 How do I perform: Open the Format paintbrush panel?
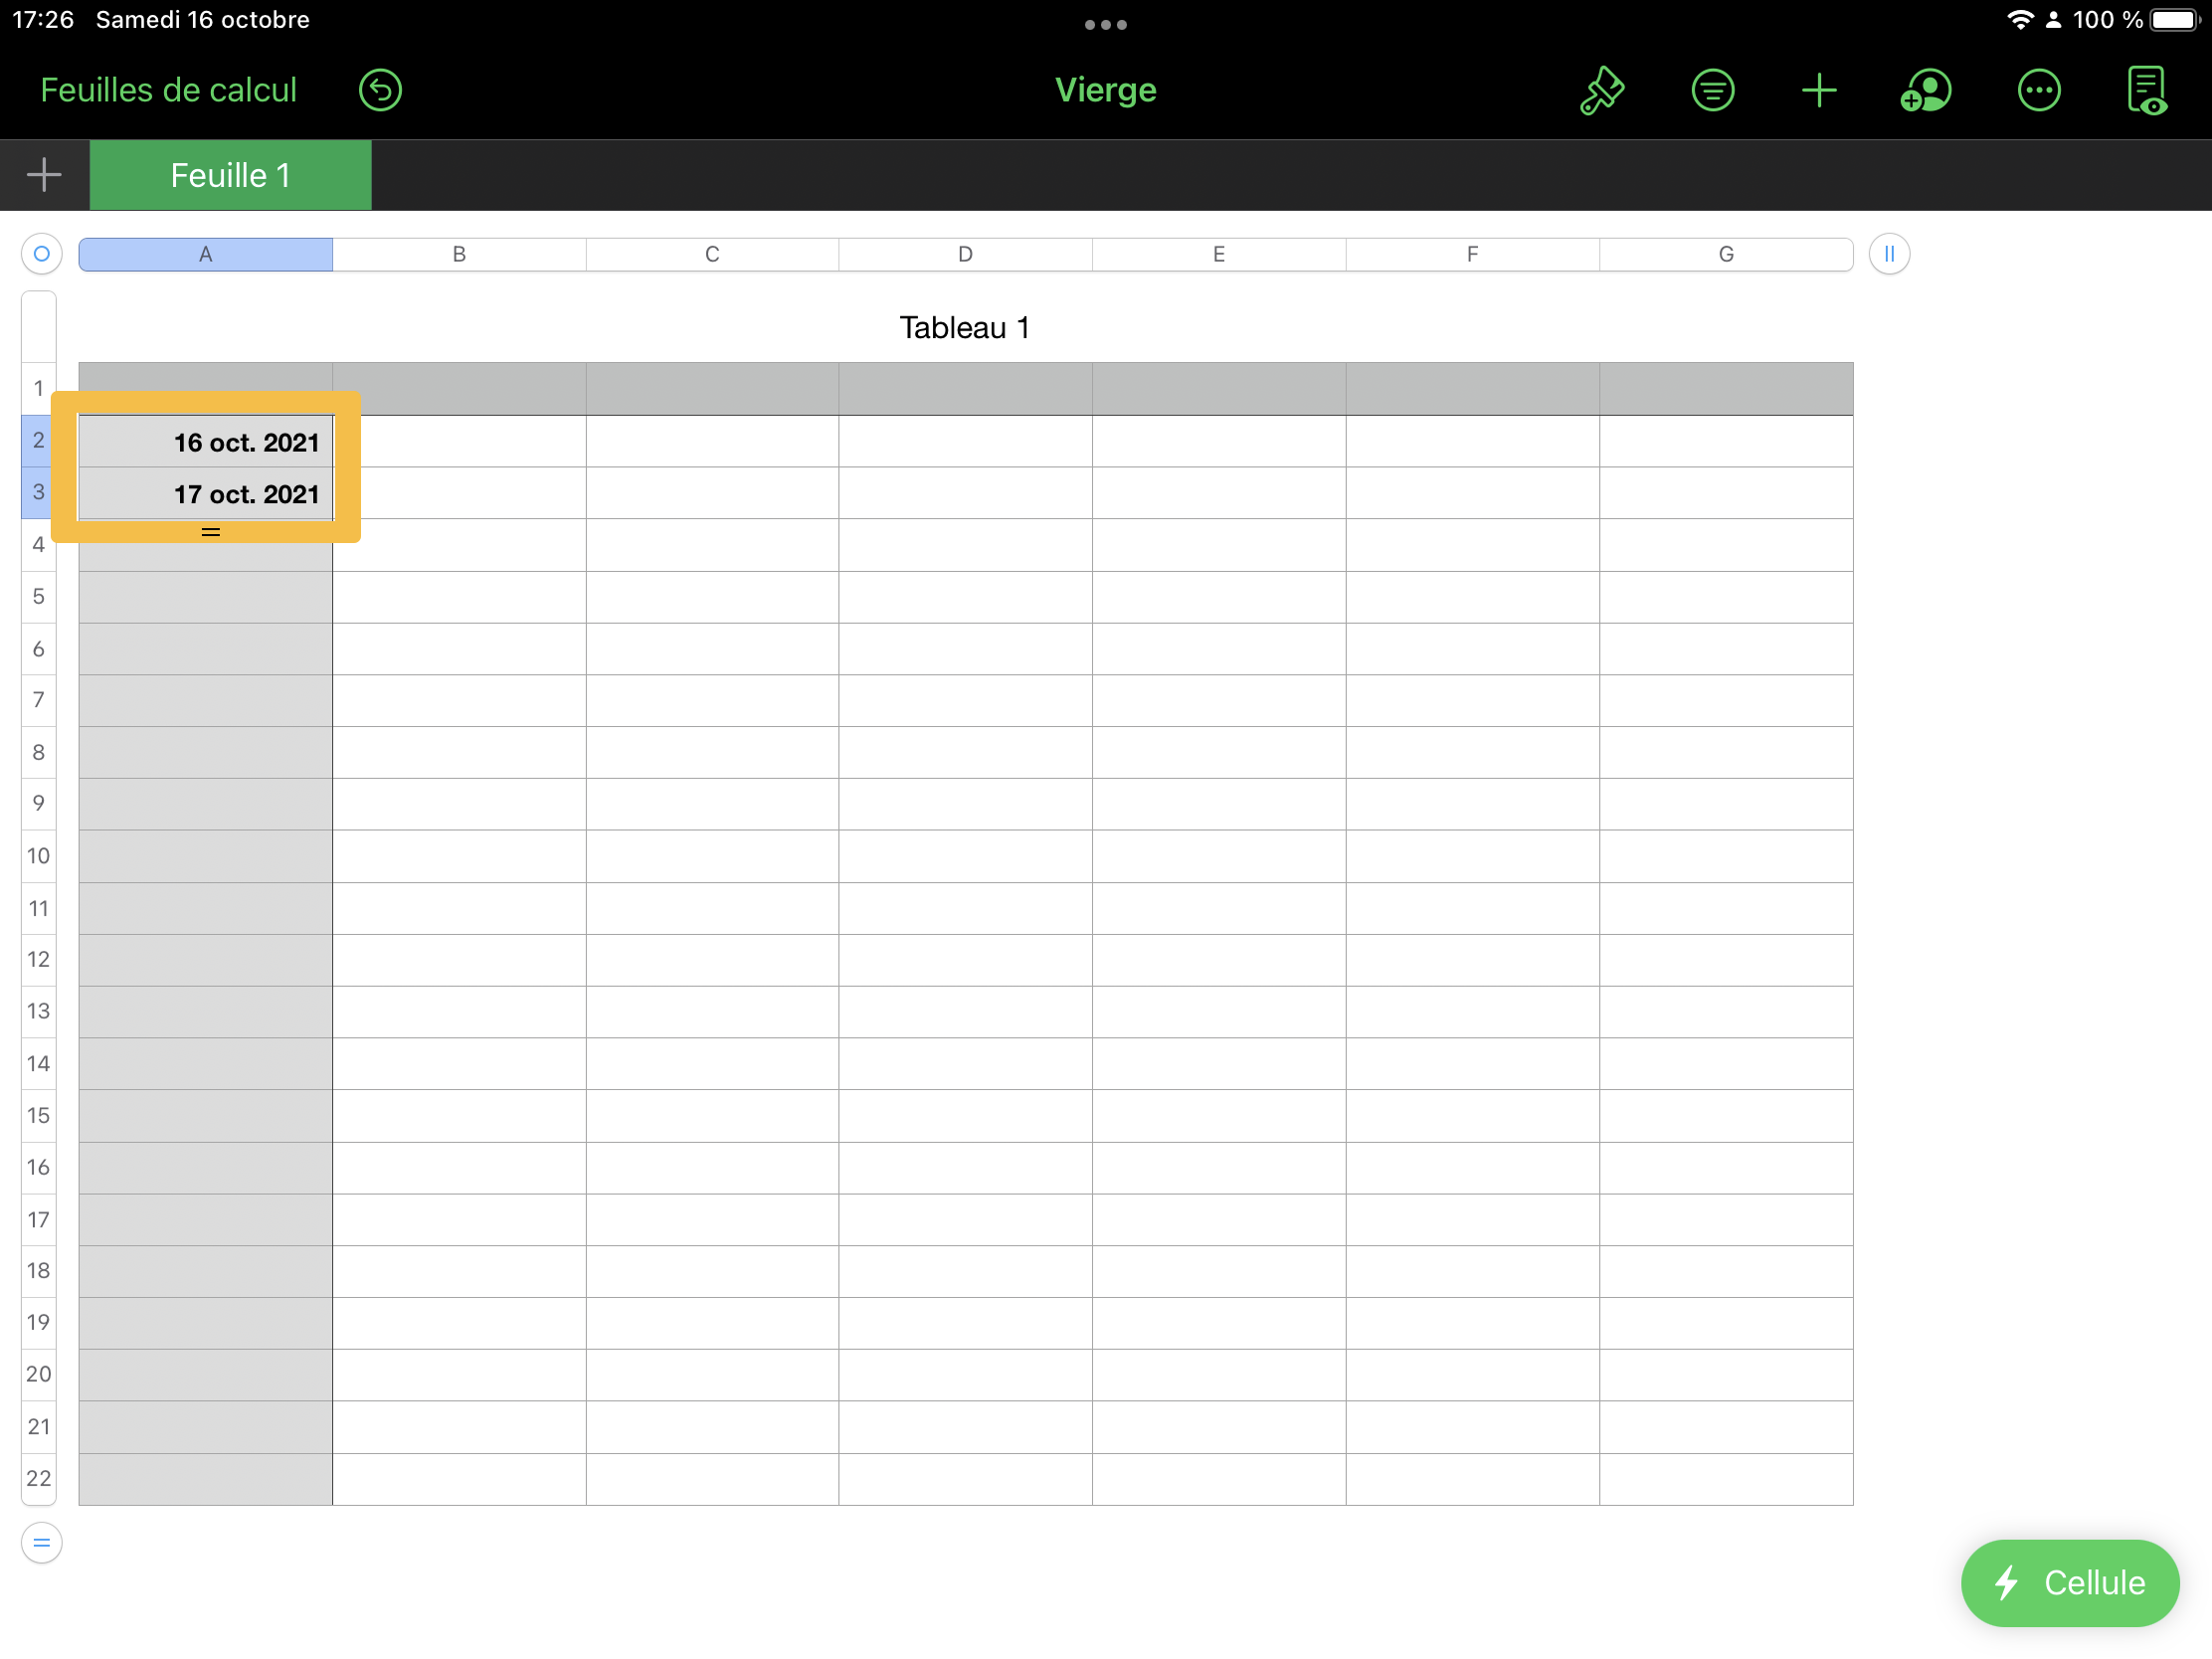[x=1601, y=90]
